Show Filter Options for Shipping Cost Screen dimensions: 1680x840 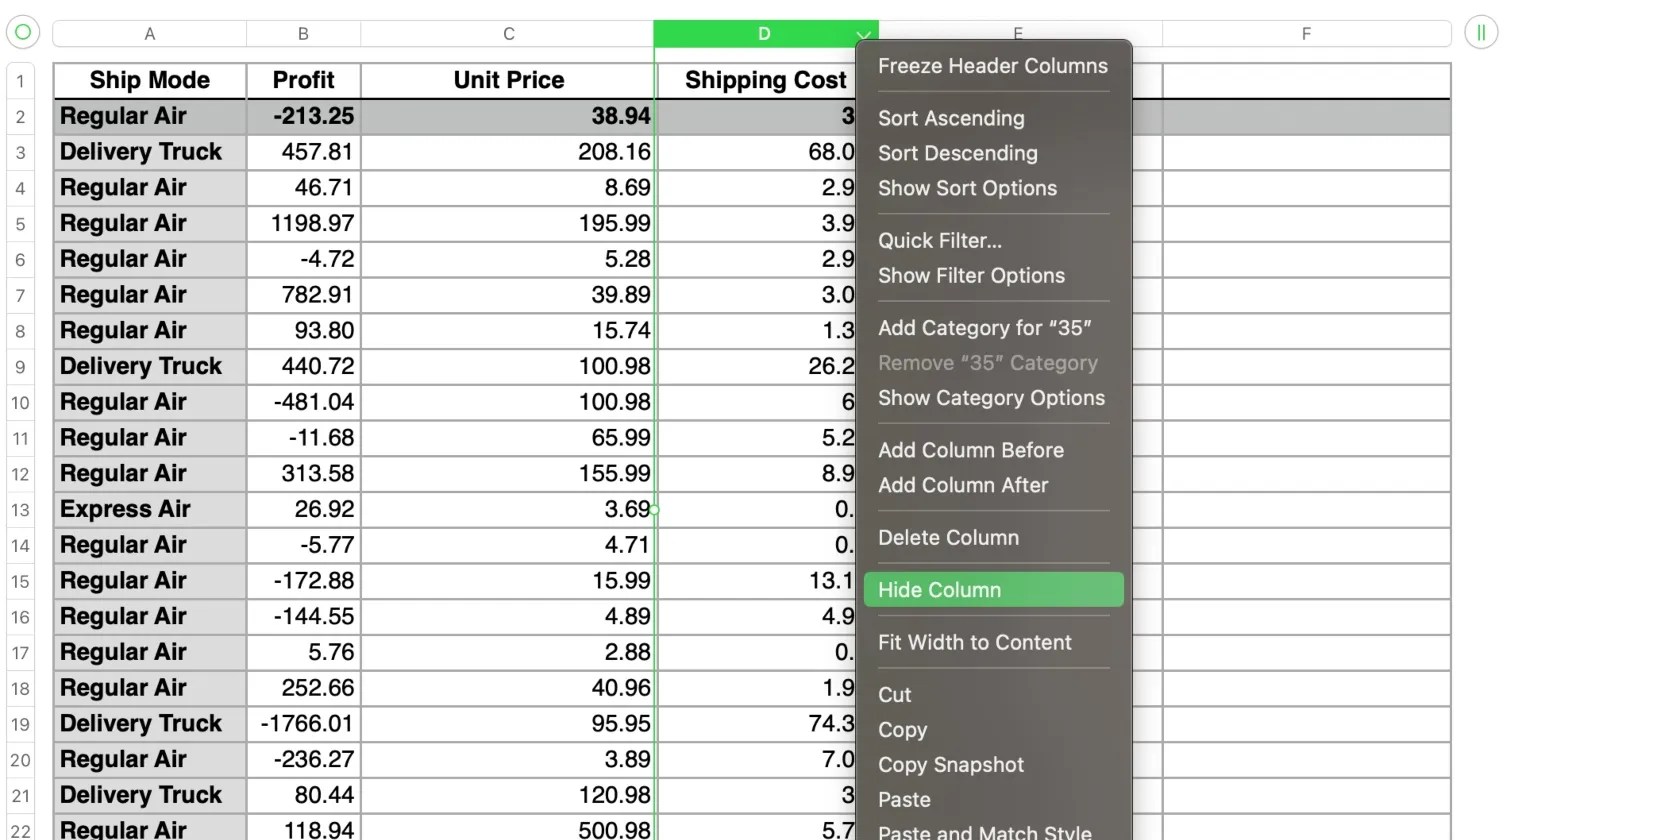coord(971,276)
